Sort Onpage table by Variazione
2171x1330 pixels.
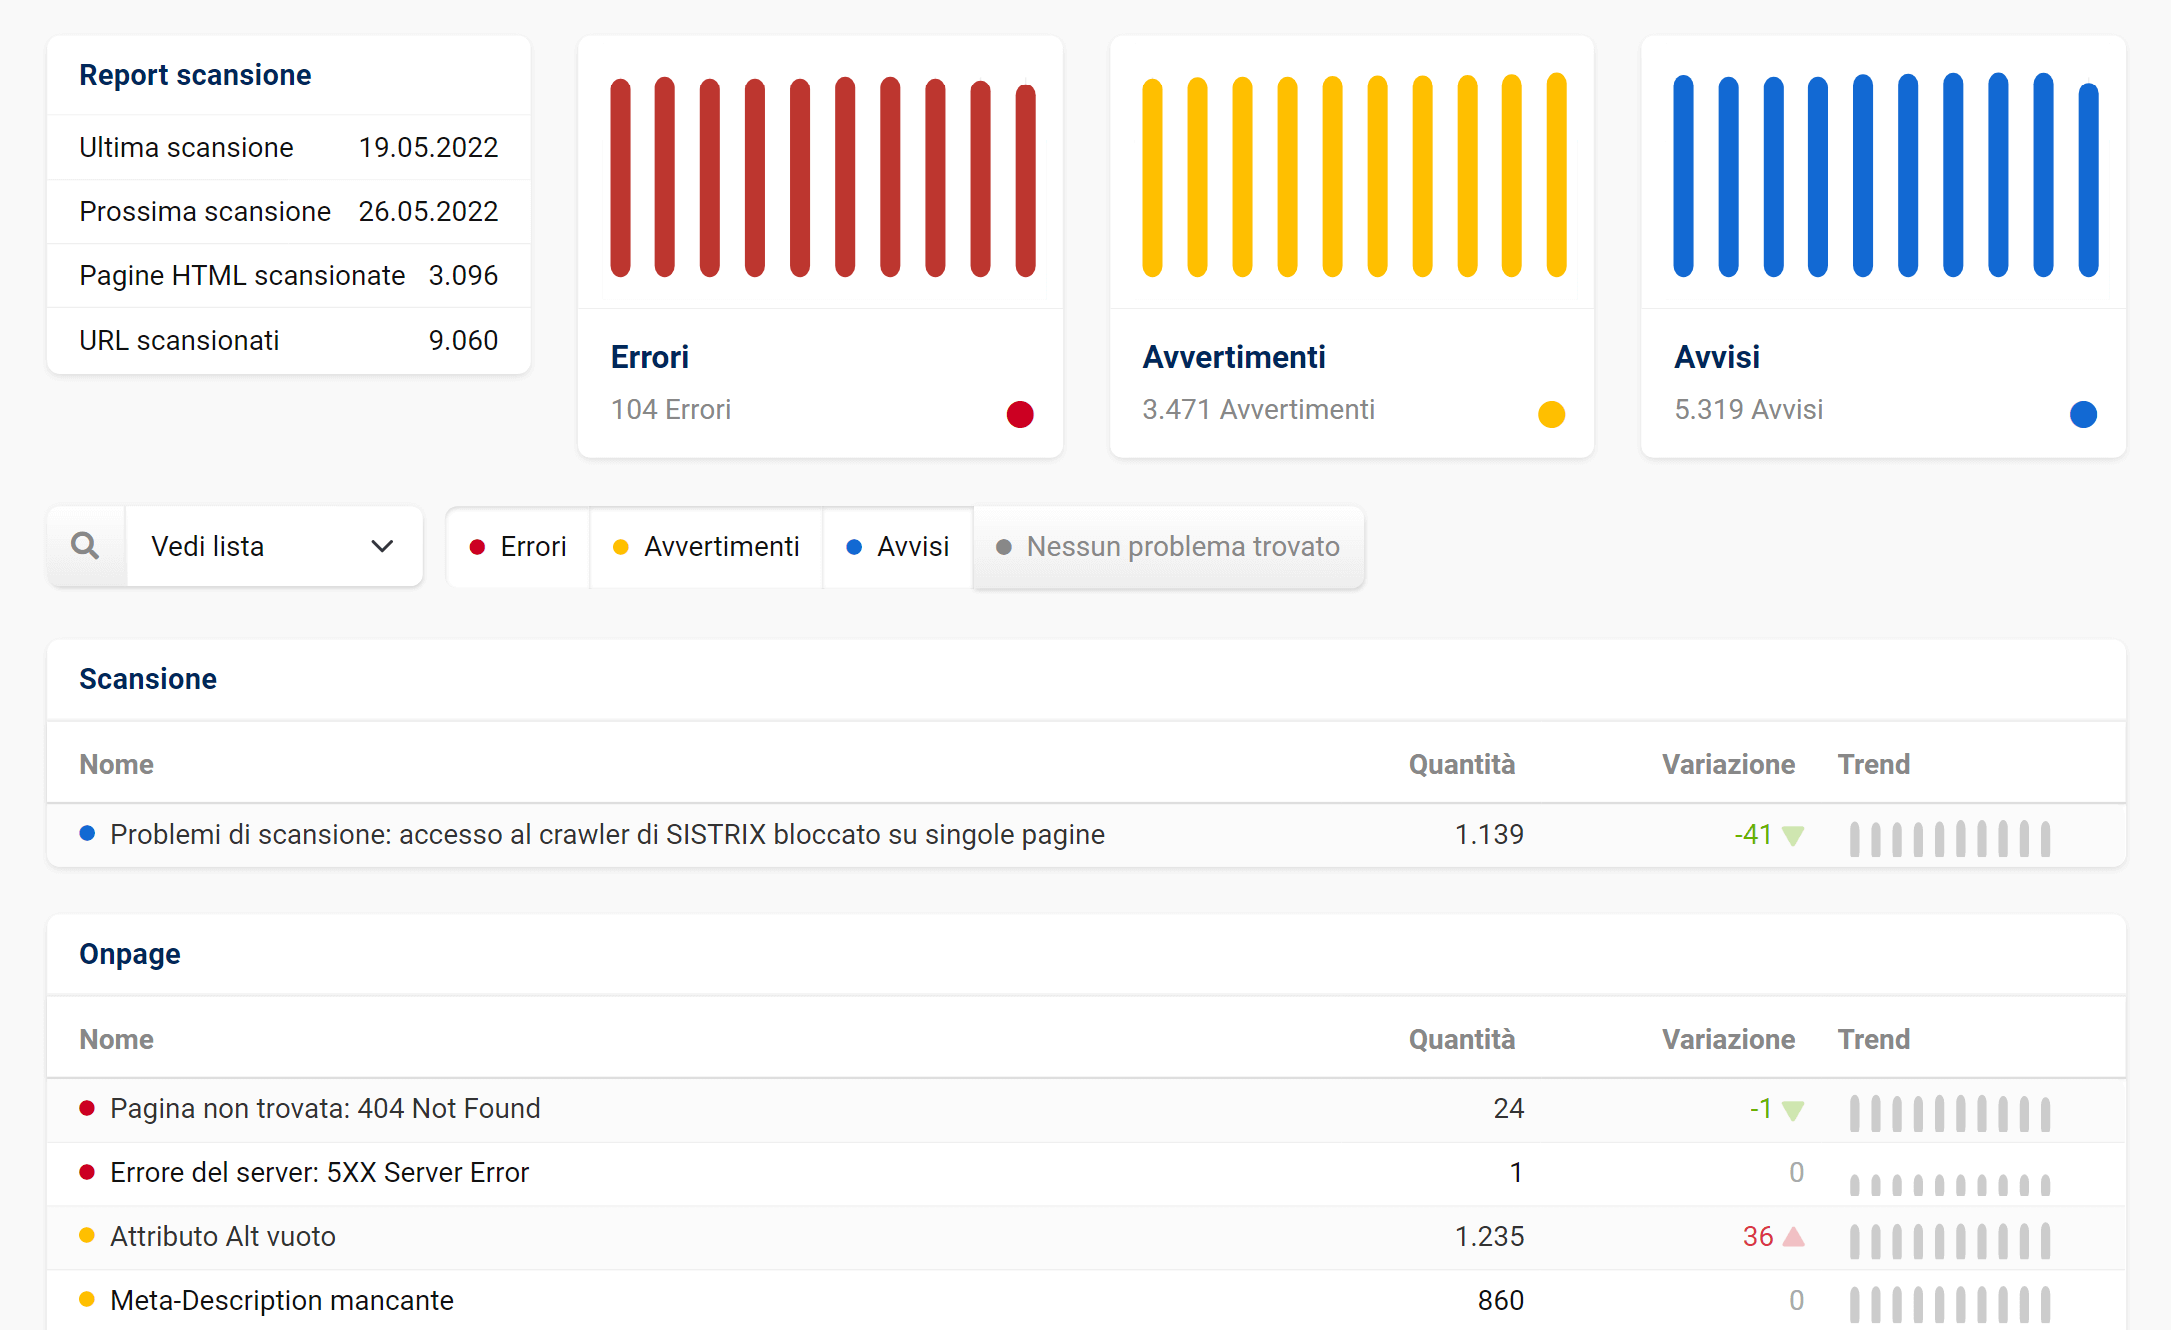[x=1728, y=1039]
